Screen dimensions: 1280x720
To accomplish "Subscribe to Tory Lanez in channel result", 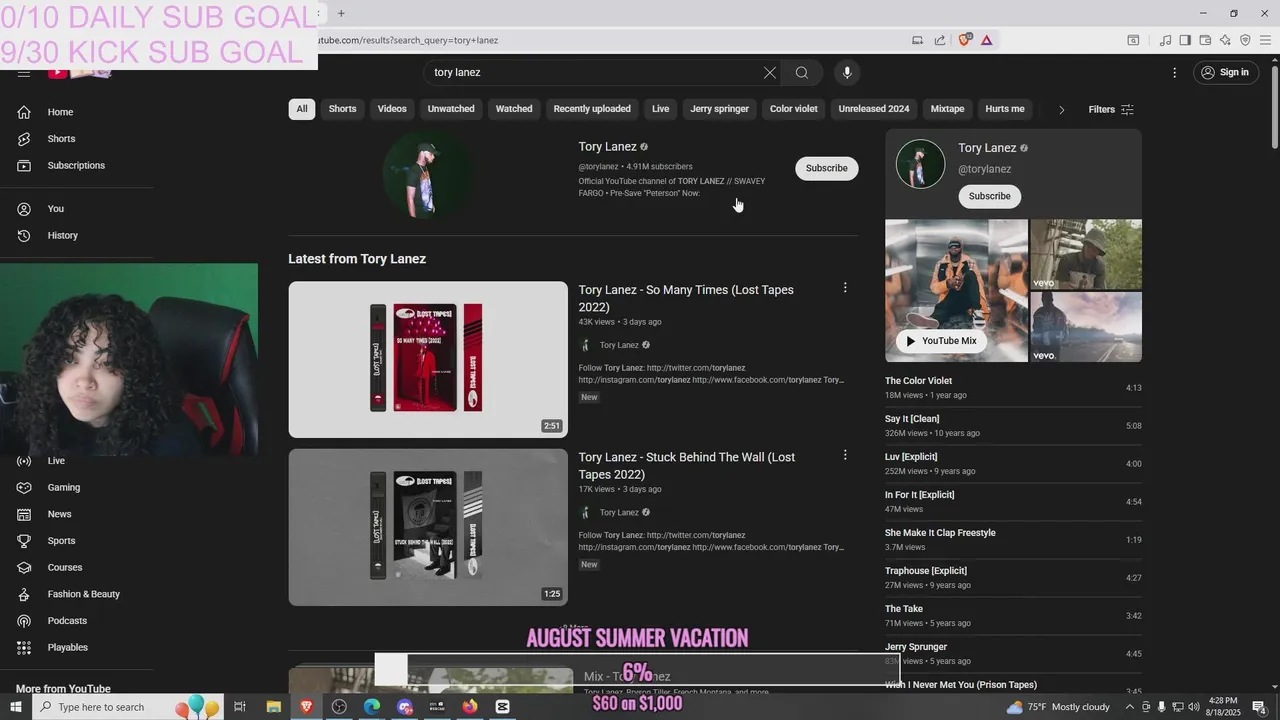I will coord(827,168).
